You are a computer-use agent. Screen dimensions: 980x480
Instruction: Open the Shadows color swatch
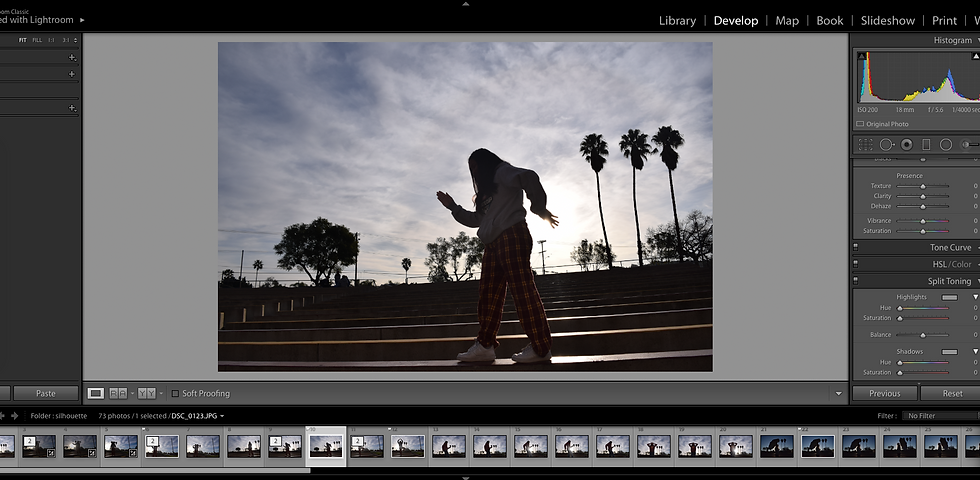(x=949, y=352)
